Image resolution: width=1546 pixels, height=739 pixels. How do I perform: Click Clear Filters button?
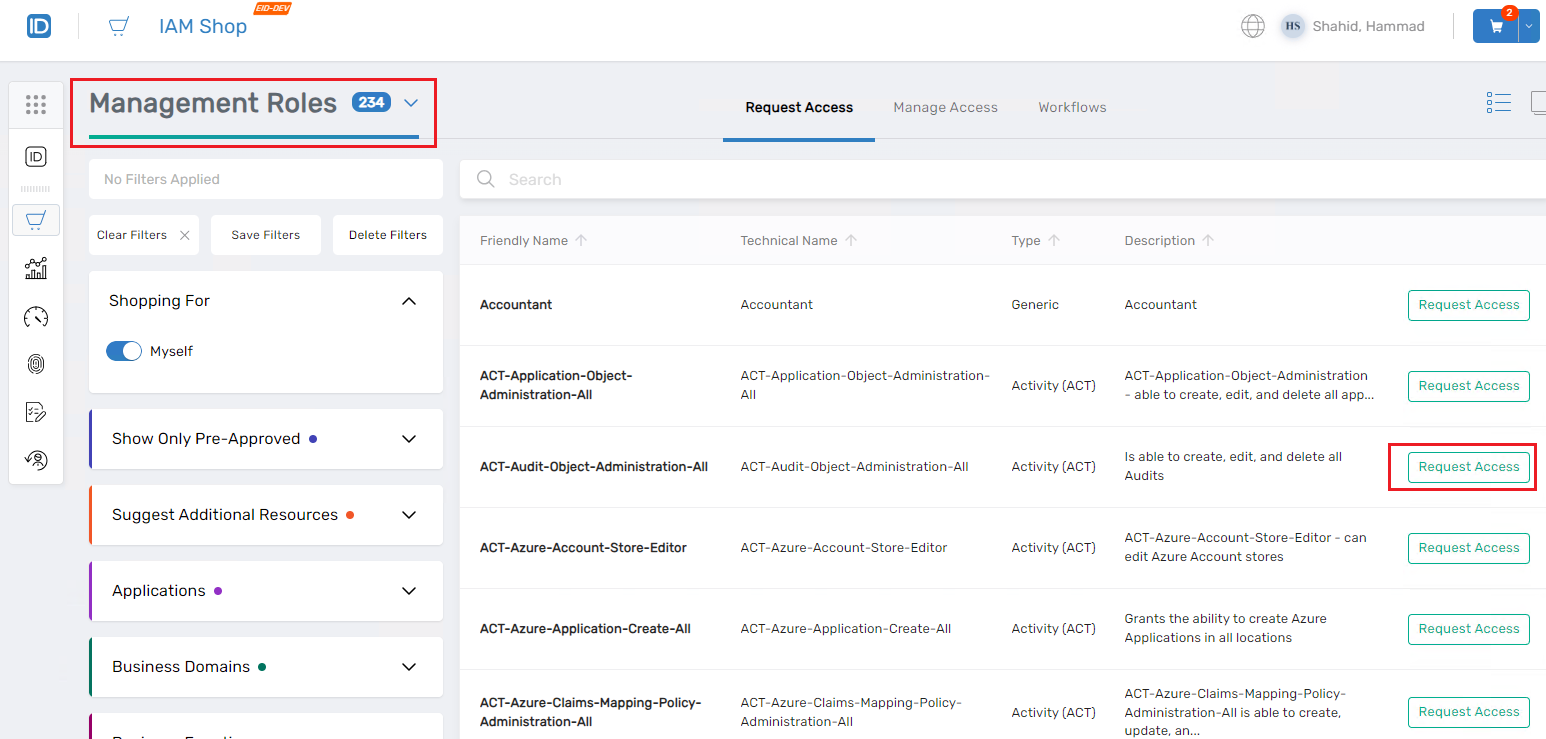coord(144,235)
